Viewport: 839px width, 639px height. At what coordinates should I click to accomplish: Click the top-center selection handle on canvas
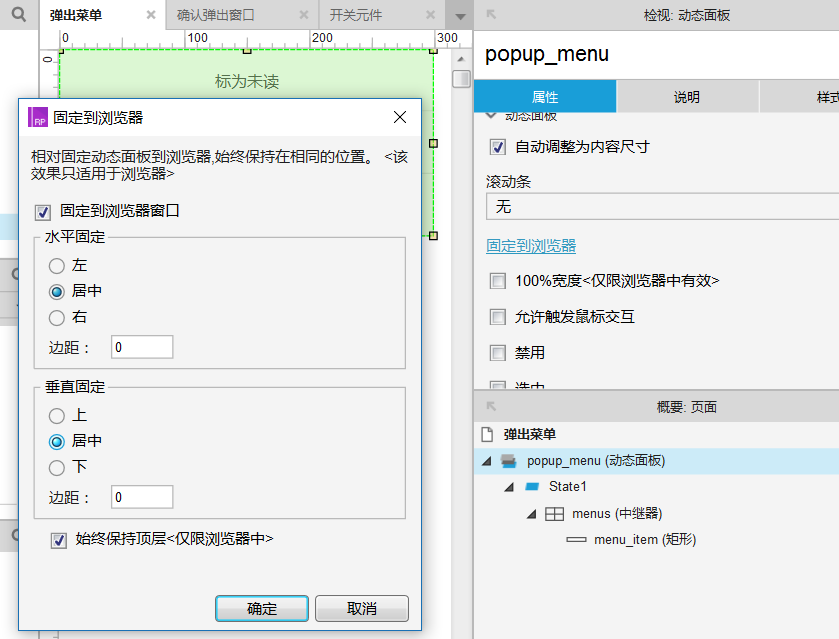[247, 51]
